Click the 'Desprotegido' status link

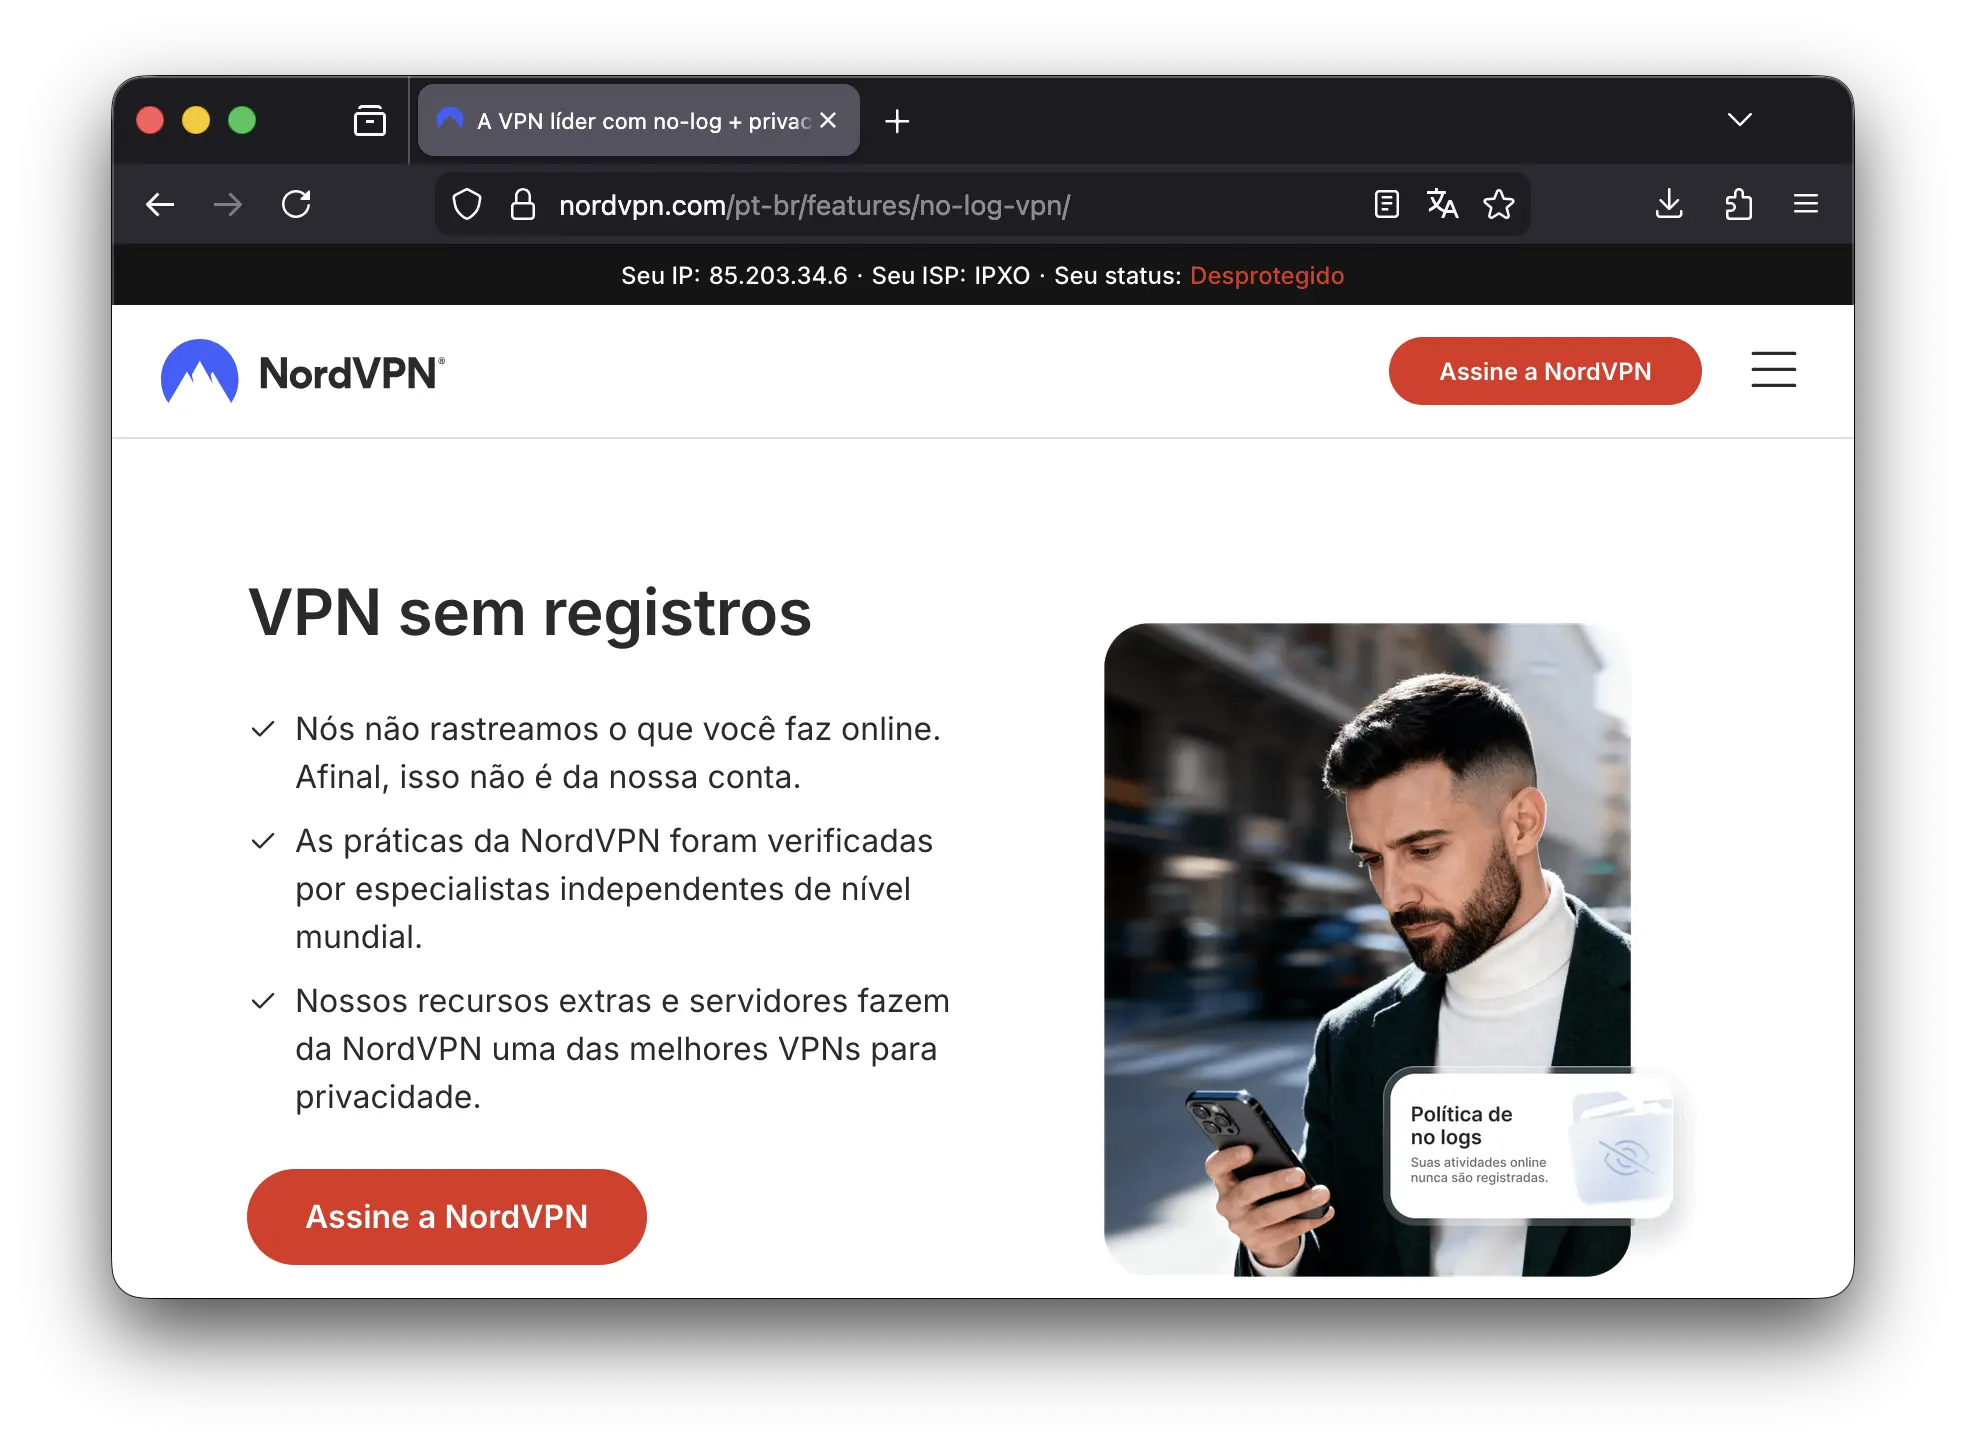tap(1266, 276)
